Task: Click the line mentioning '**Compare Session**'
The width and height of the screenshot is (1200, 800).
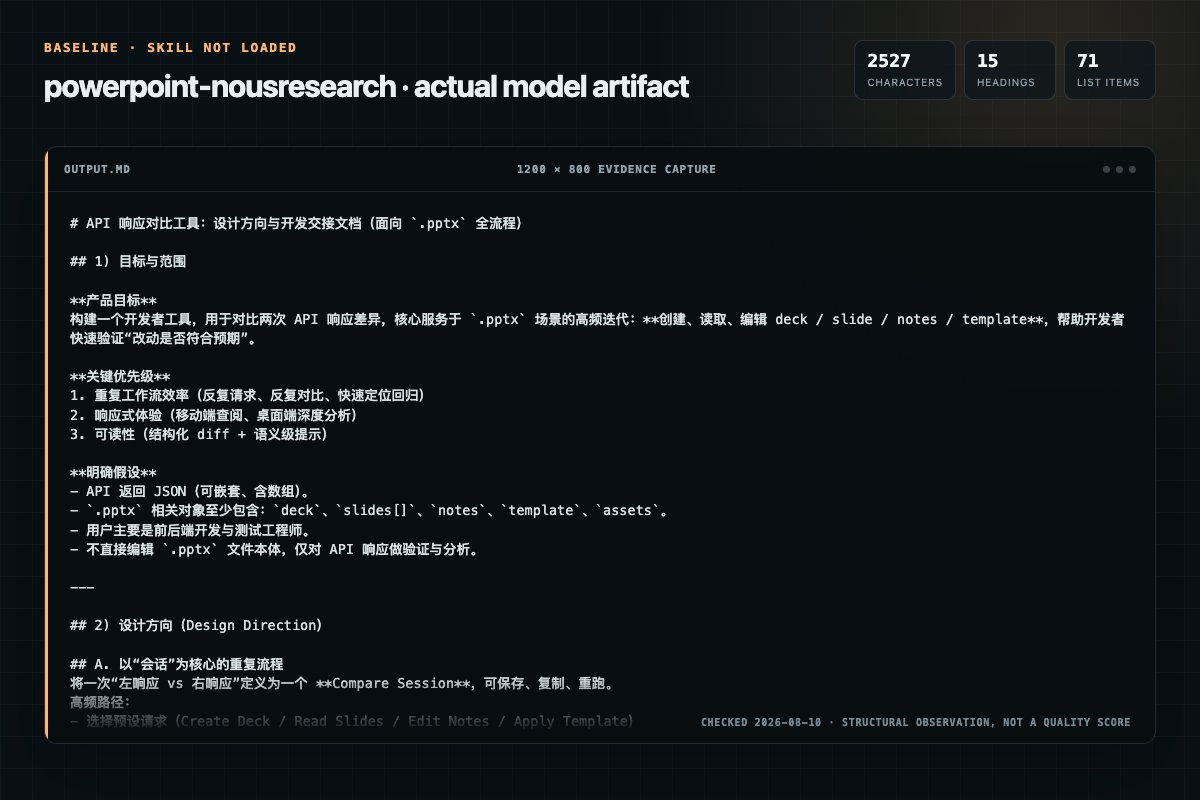Action: (341, 684)
